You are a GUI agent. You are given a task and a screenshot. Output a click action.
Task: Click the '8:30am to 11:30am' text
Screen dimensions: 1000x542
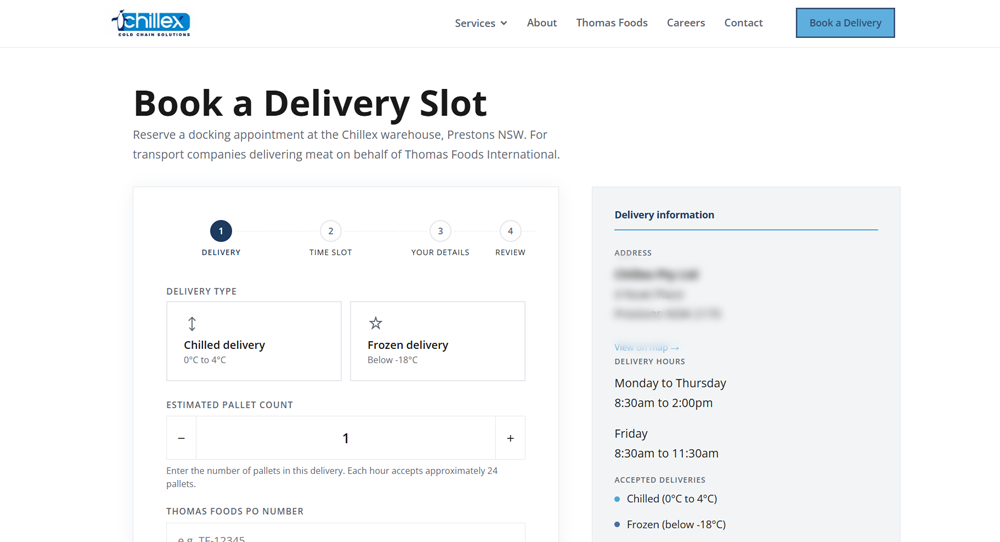click(x=666, y=453)
